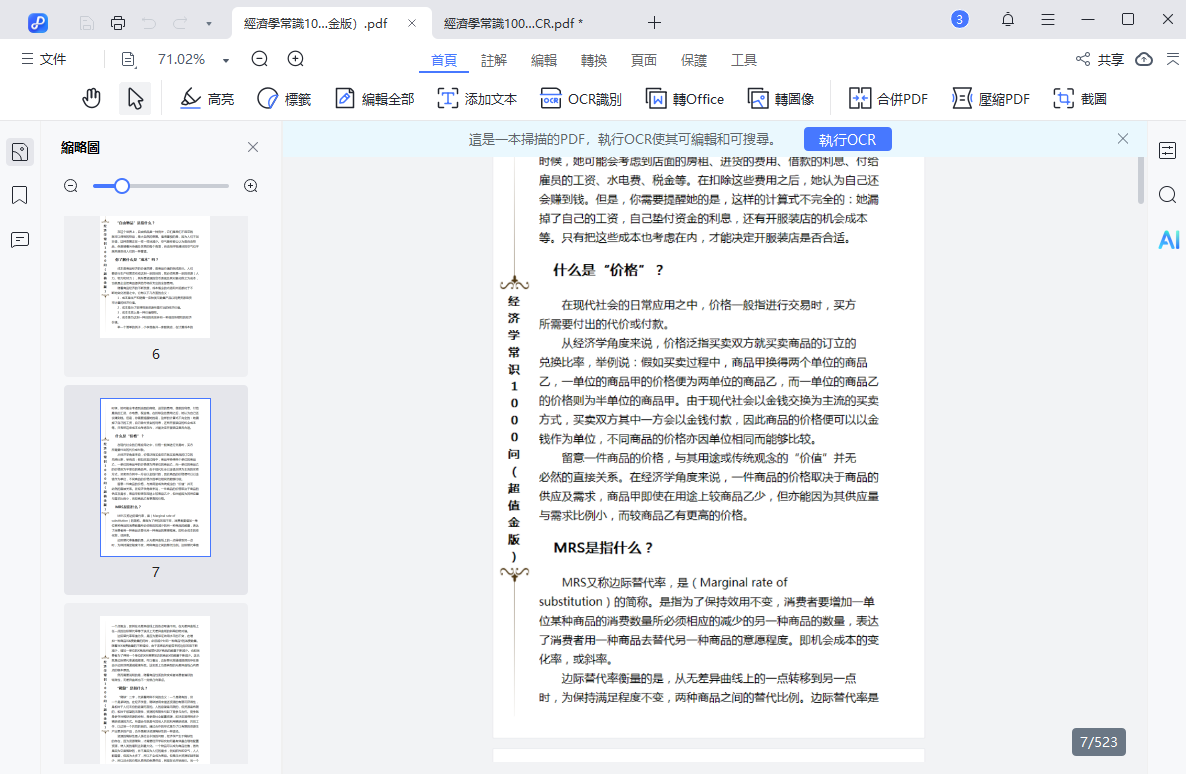Collapse the ribbon toolbar

[1173, 58]
